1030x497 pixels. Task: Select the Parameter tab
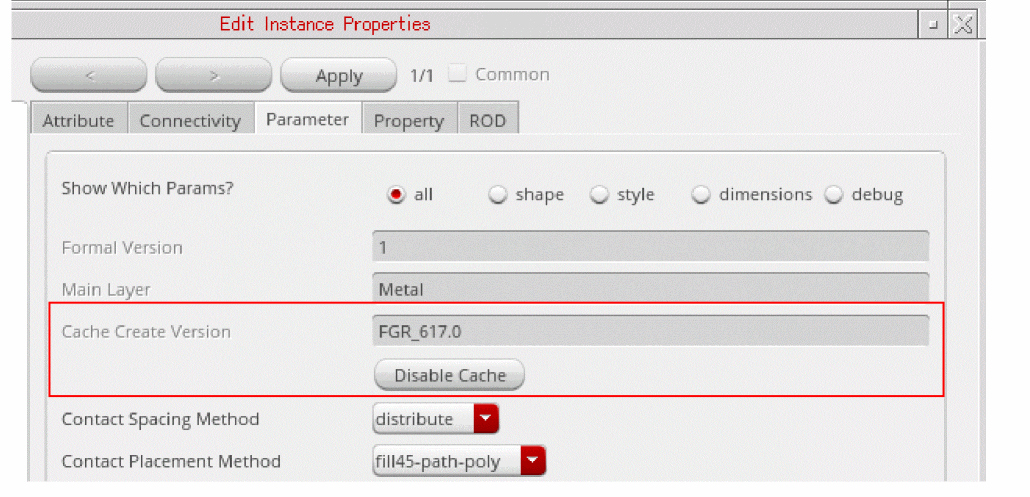(x=307, y=119)
